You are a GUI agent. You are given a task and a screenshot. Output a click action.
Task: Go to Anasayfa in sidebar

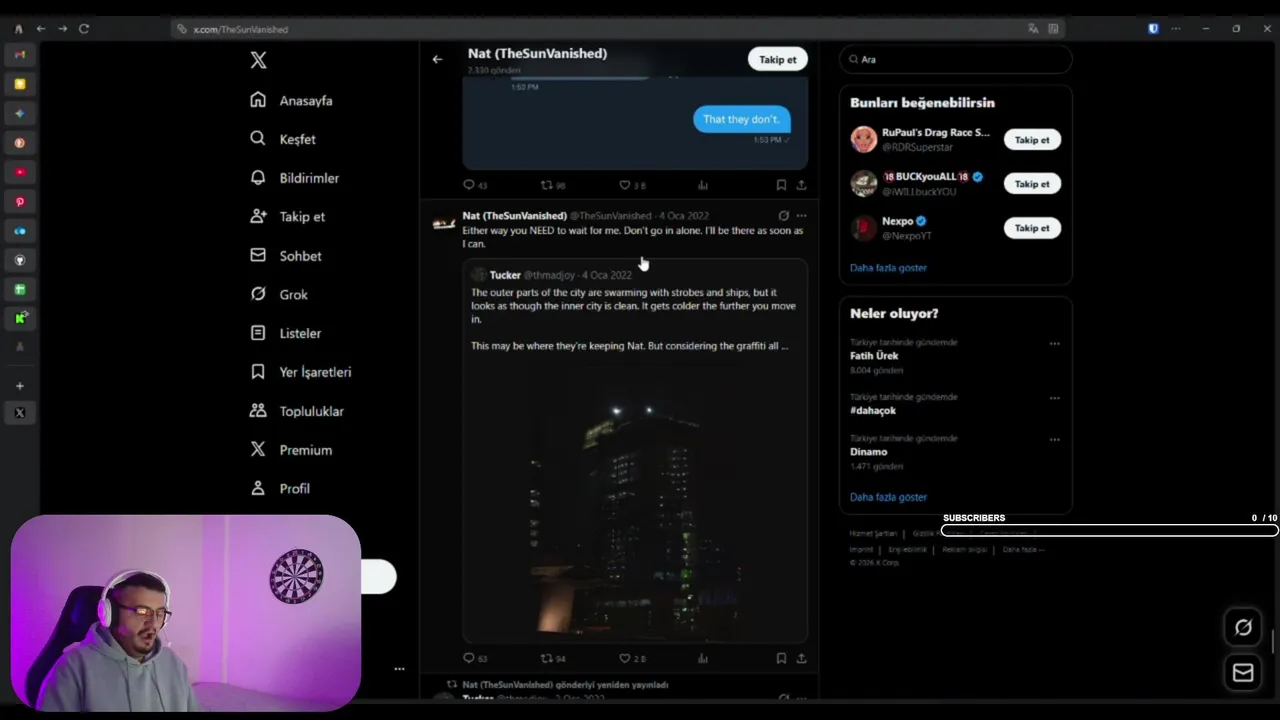(x=291, y=100)
